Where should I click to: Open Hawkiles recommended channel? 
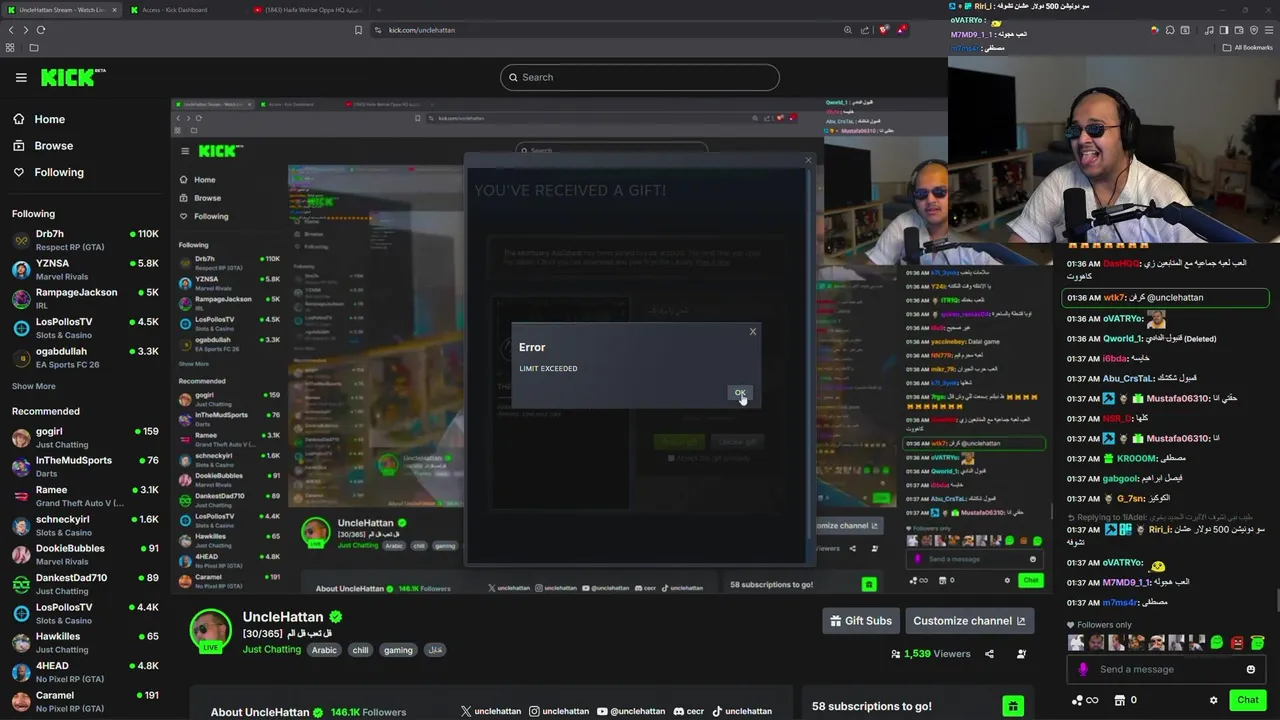click(x=84, y=642)
